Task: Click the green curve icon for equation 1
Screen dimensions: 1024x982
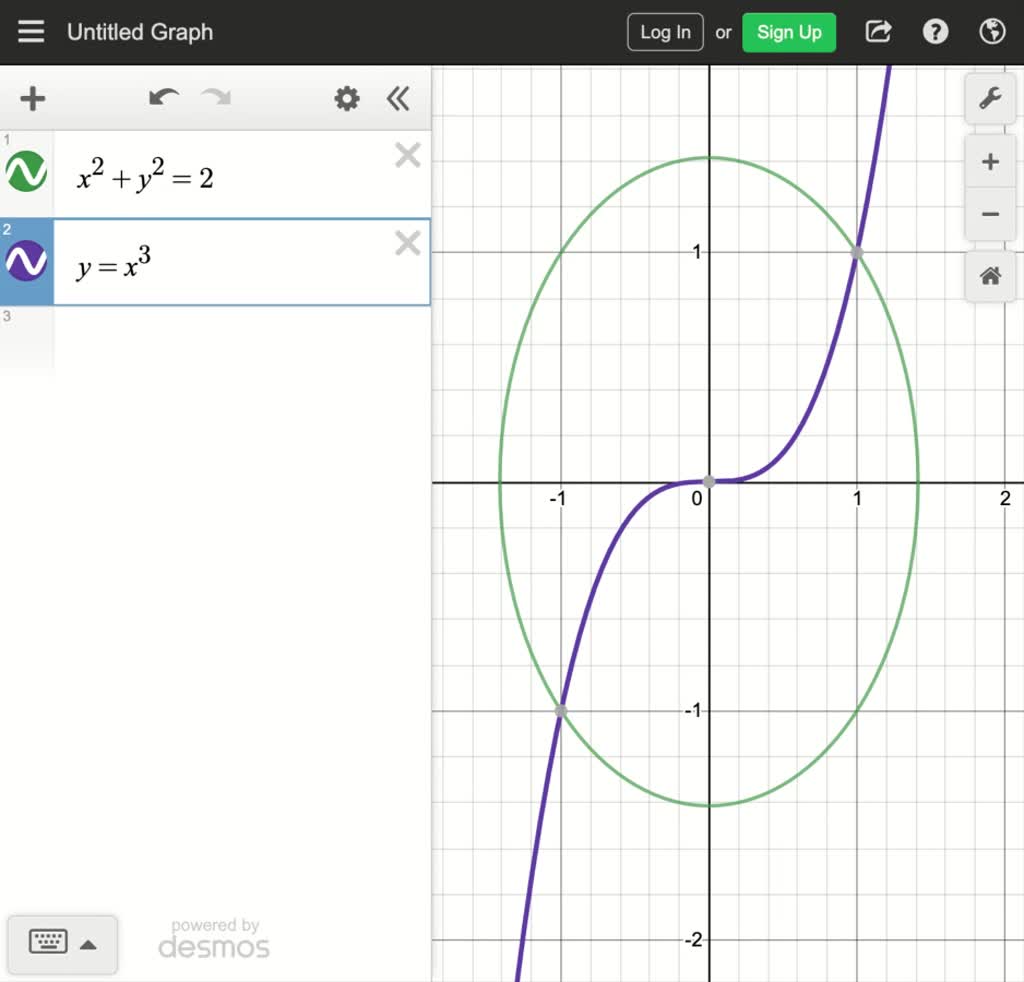Action: pyautogui.click(x=27, y=171)
